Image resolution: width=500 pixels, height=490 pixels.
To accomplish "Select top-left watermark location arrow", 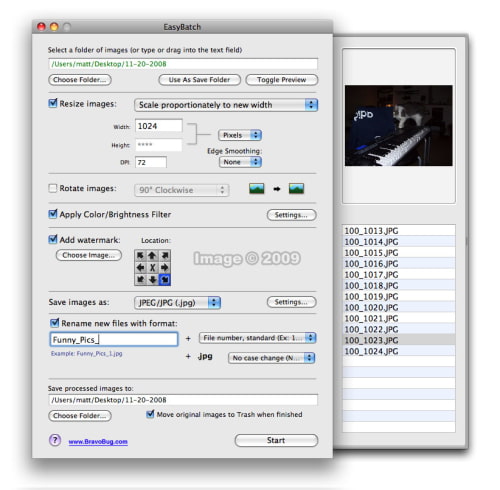I will point(140,256).
